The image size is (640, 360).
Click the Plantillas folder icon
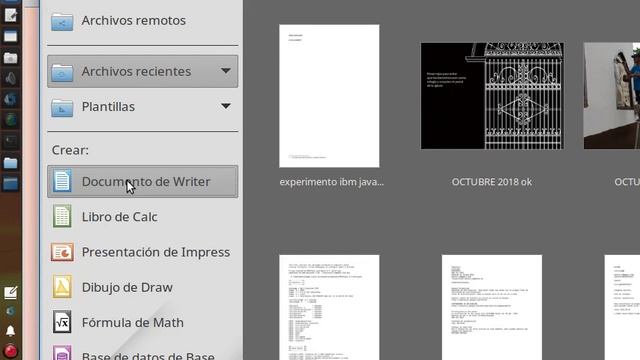point(62,107)
